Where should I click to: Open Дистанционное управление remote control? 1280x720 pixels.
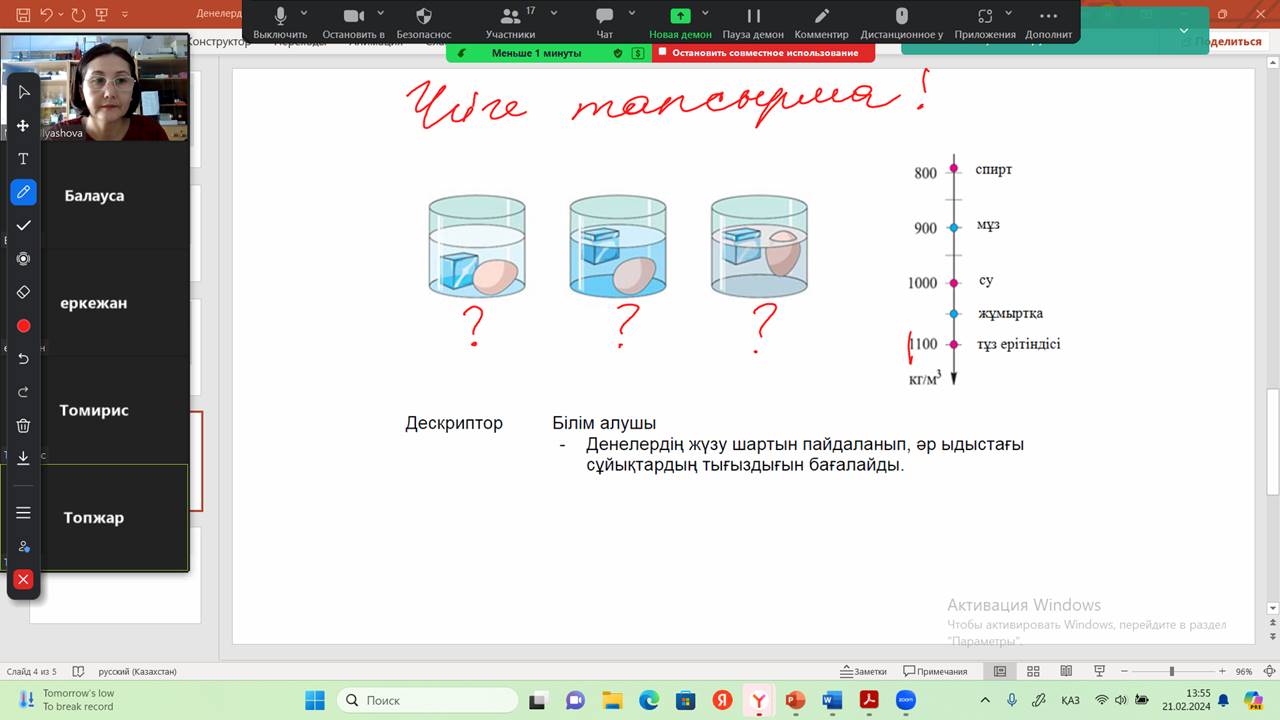tap(901, 21)
